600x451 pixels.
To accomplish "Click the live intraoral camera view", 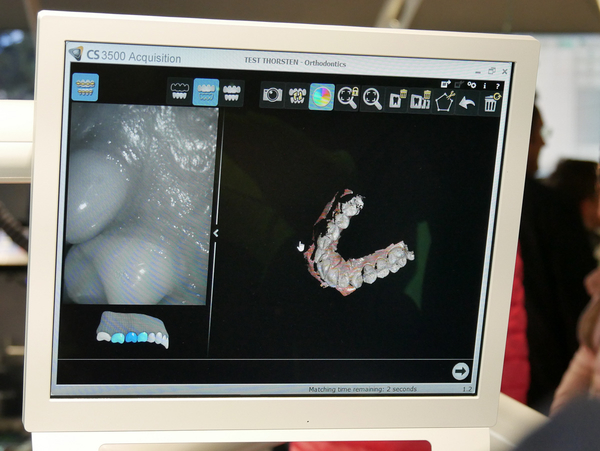I will (141, 204).
